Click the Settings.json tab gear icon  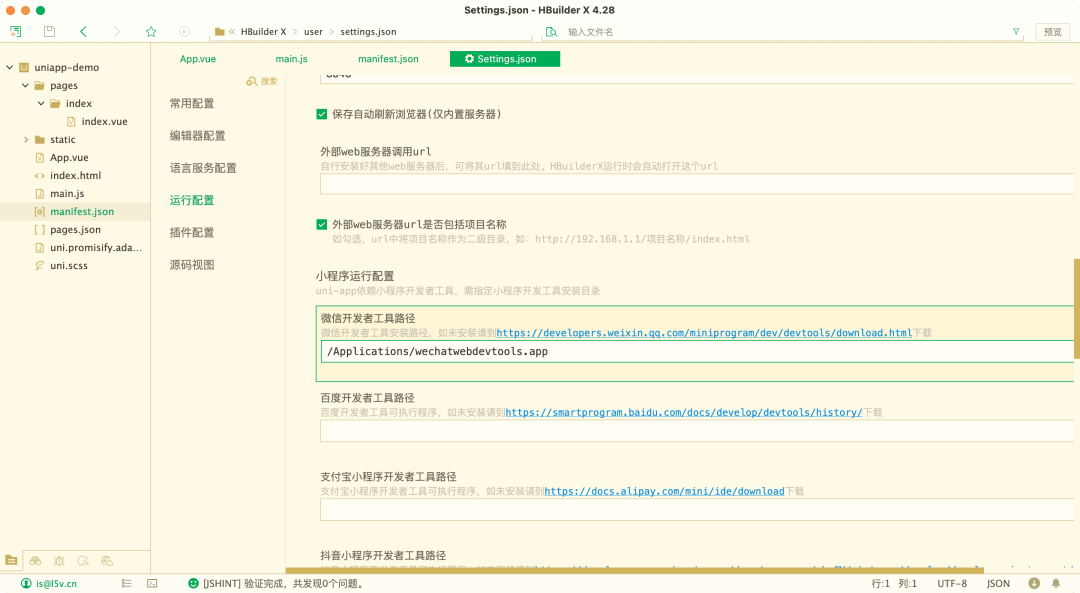click(469, 59)
